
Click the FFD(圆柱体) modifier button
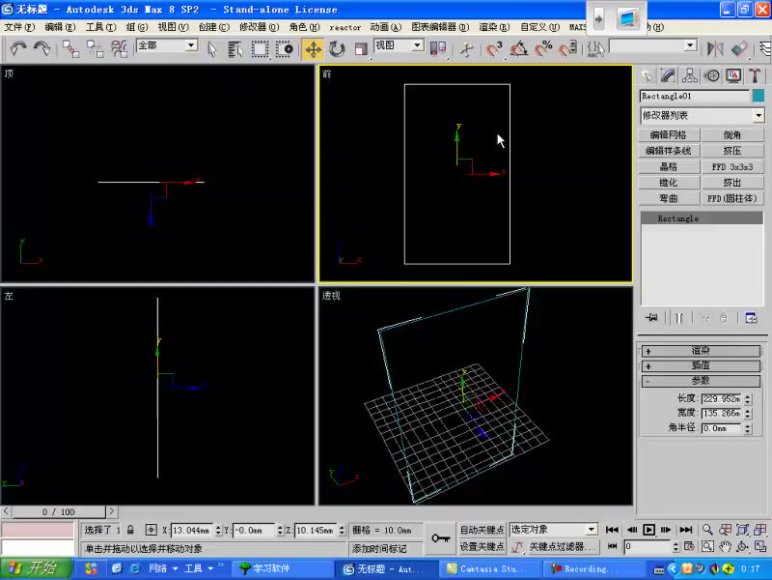coord(732,198)
